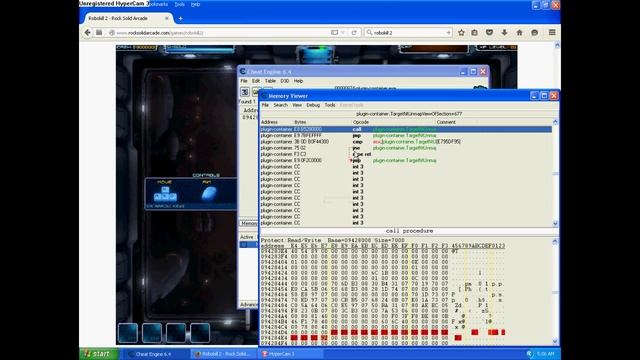
Task: Click the search box containing robokill 2
Action: (408, 32)
